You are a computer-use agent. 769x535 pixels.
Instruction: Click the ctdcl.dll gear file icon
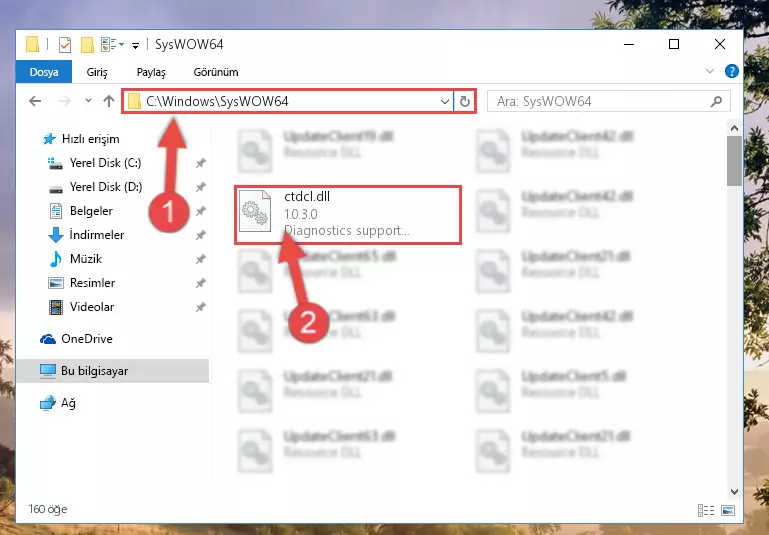[x=255, y=211]
